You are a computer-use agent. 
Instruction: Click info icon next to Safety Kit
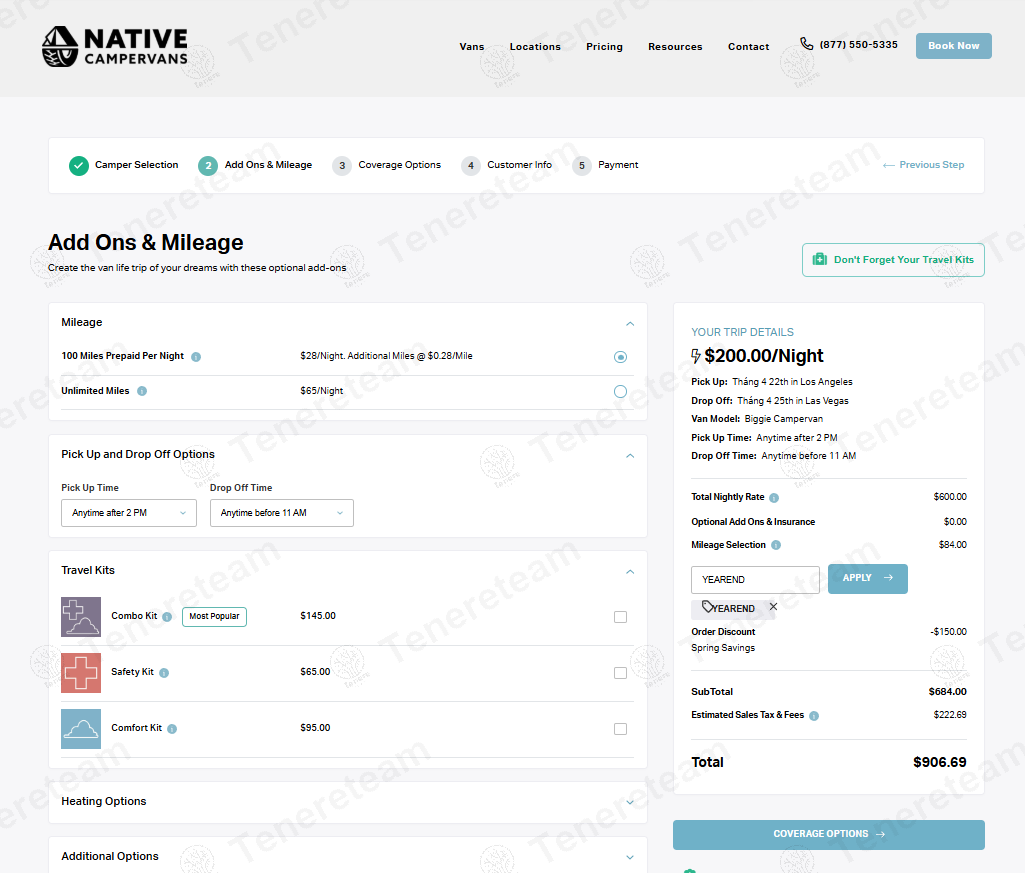(164, 673)
